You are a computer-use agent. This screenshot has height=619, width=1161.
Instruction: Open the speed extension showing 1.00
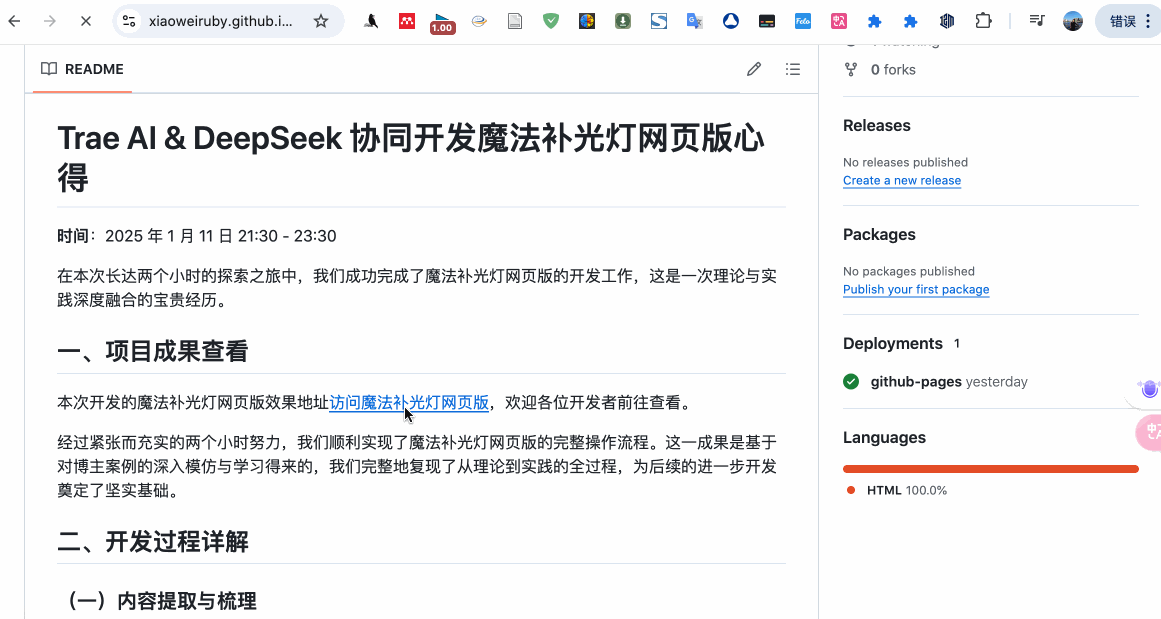(x=442, y=23)
